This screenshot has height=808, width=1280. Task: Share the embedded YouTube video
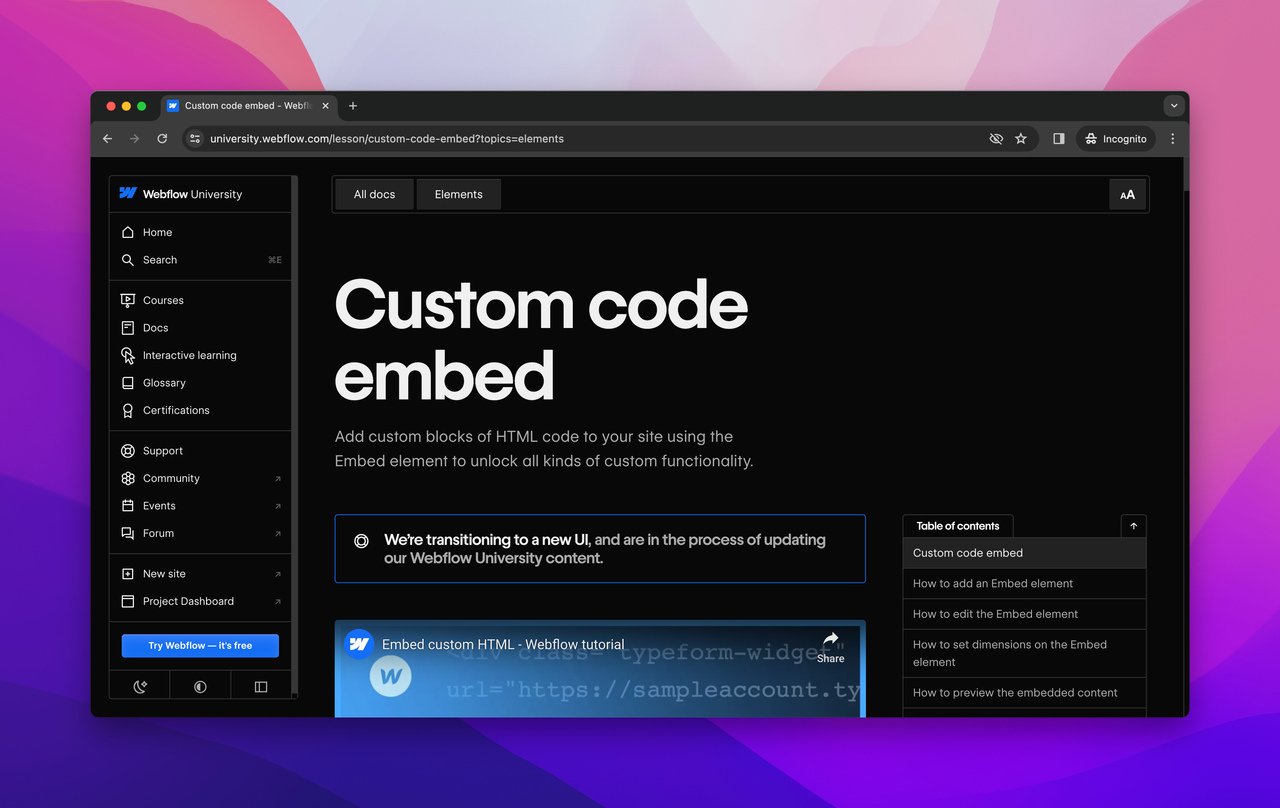830,648
